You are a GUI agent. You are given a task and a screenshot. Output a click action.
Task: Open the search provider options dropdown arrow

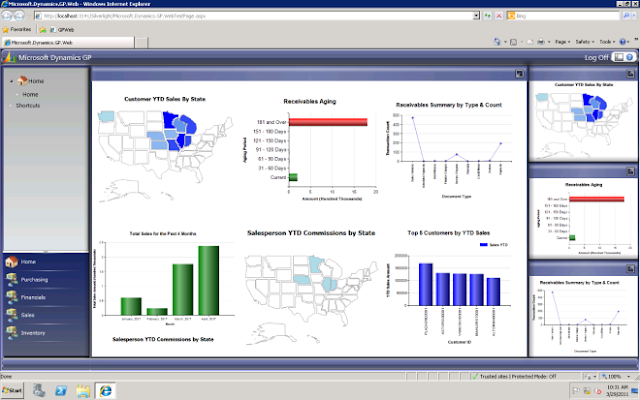pos(634,16)
